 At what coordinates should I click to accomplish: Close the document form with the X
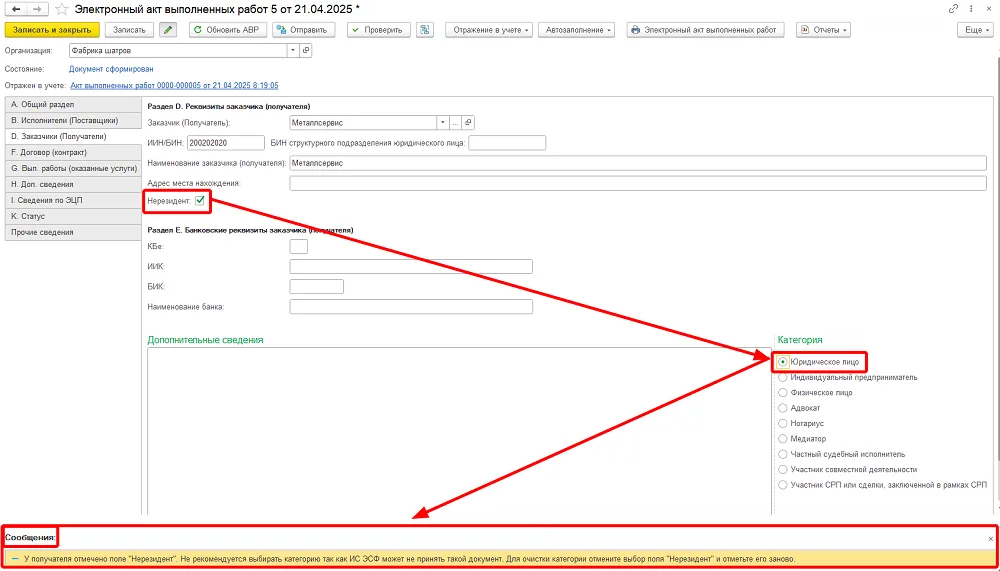(x=987, y=9)
